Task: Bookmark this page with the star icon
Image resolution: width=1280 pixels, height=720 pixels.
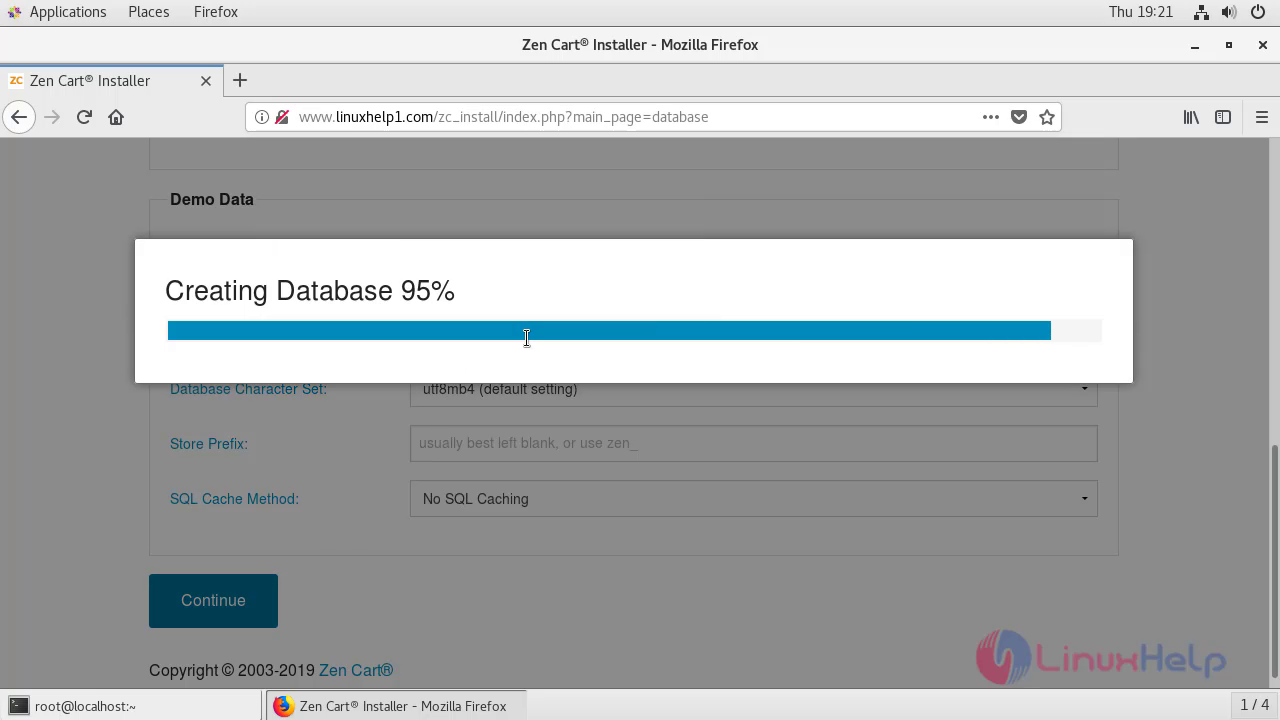Action: coord(1047,117)
